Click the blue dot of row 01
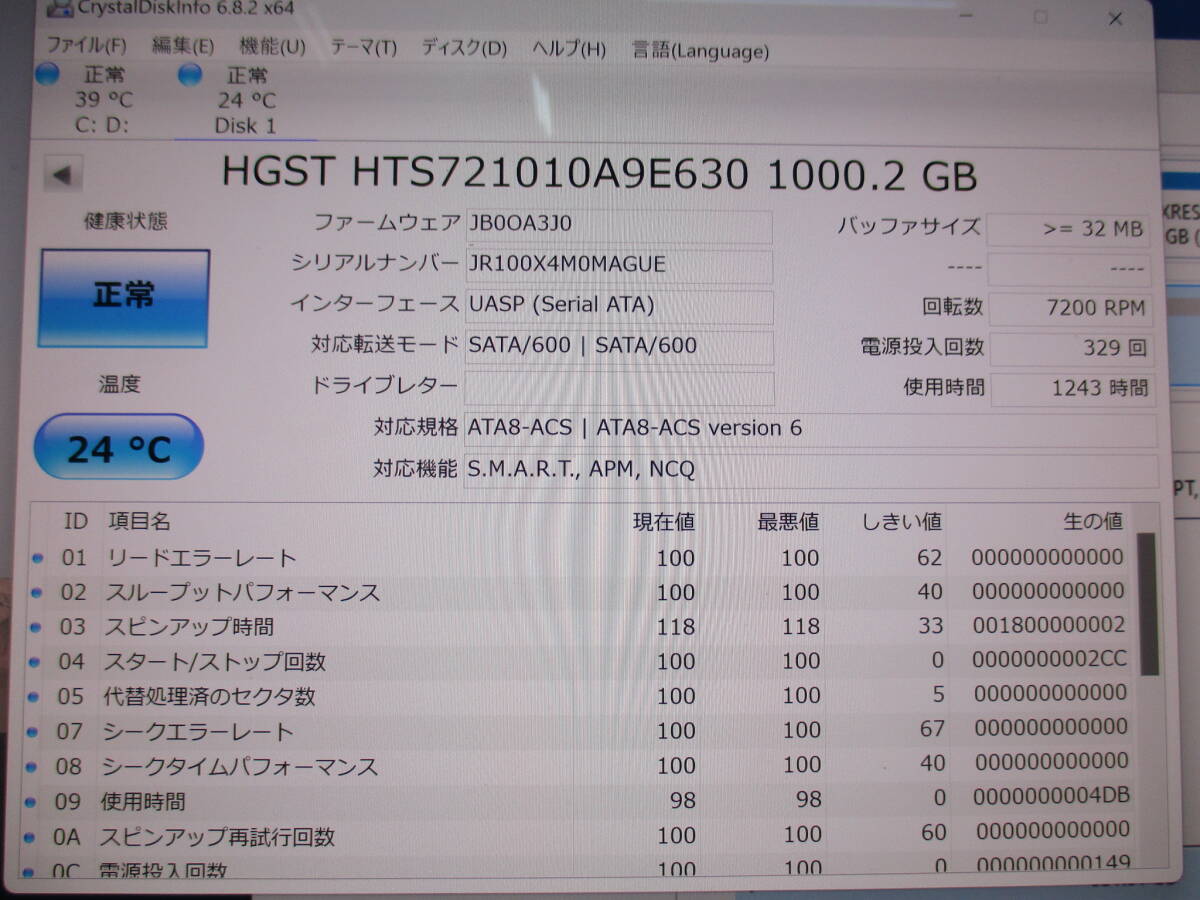The image size is (1200, 900). pos(37,559)
